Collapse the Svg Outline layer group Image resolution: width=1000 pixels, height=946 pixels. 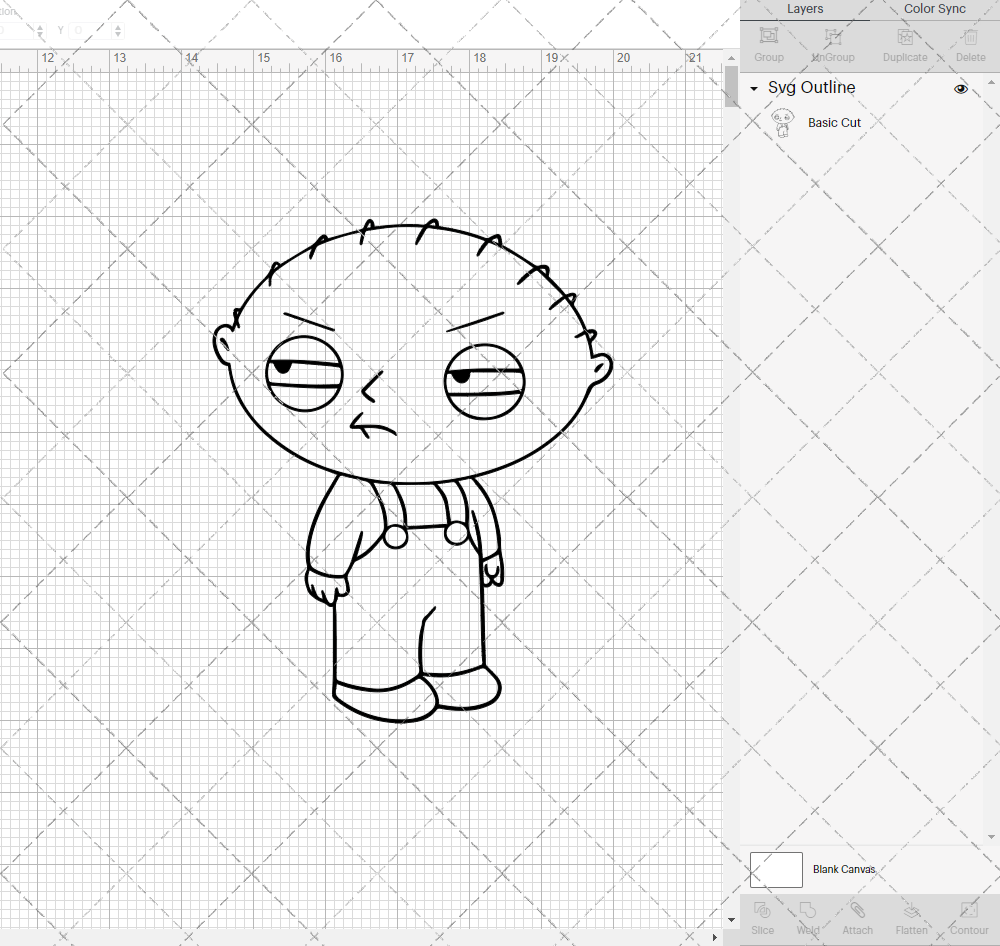[753, 88]
